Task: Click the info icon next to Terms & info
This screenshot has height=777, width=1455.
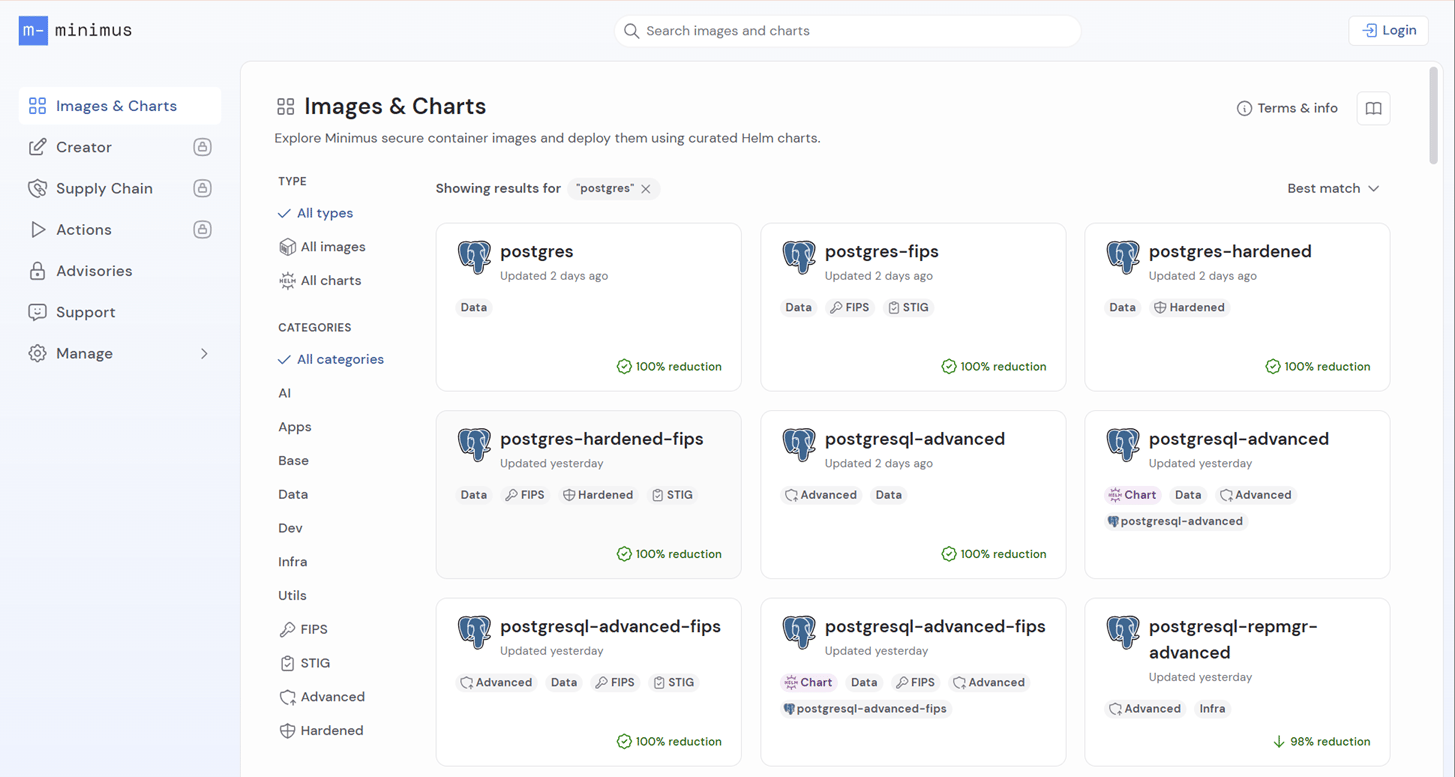Action: click(x=1244, y=108)
